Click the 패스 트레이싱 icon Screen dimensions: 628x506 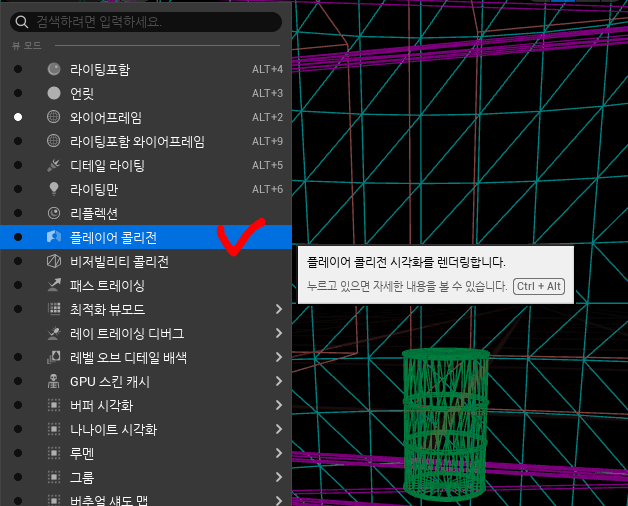[54, 285]
